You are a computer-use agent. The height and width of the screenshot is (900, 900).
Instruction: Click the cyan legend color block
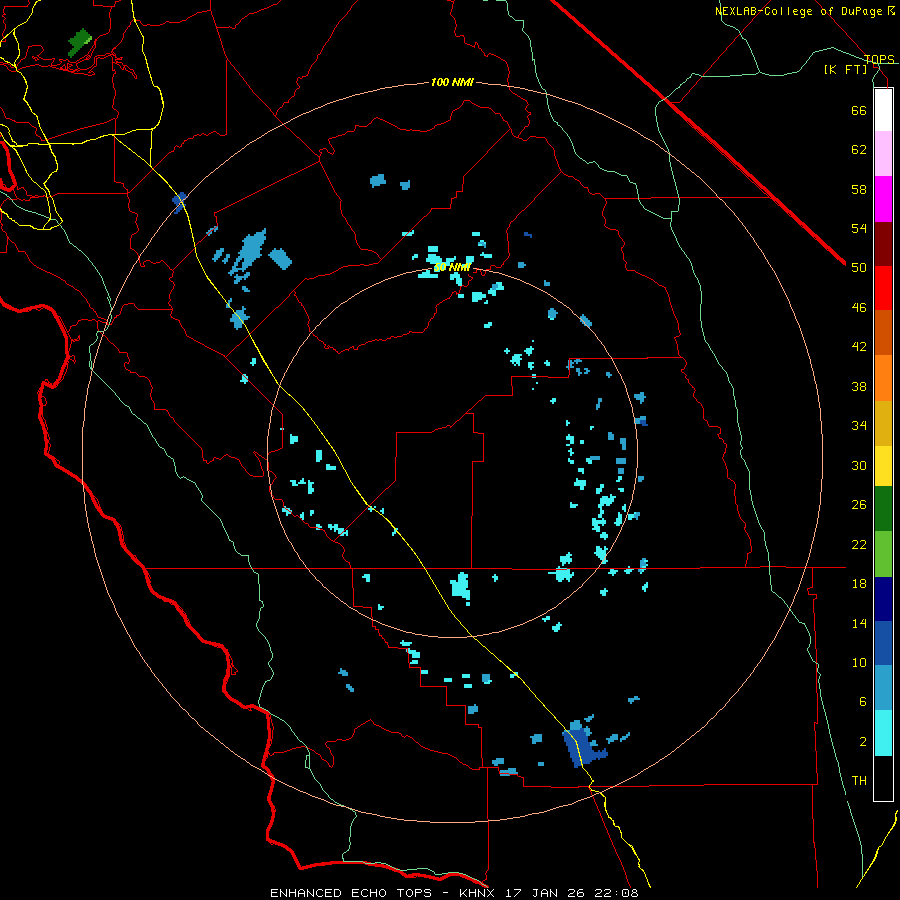883,733
